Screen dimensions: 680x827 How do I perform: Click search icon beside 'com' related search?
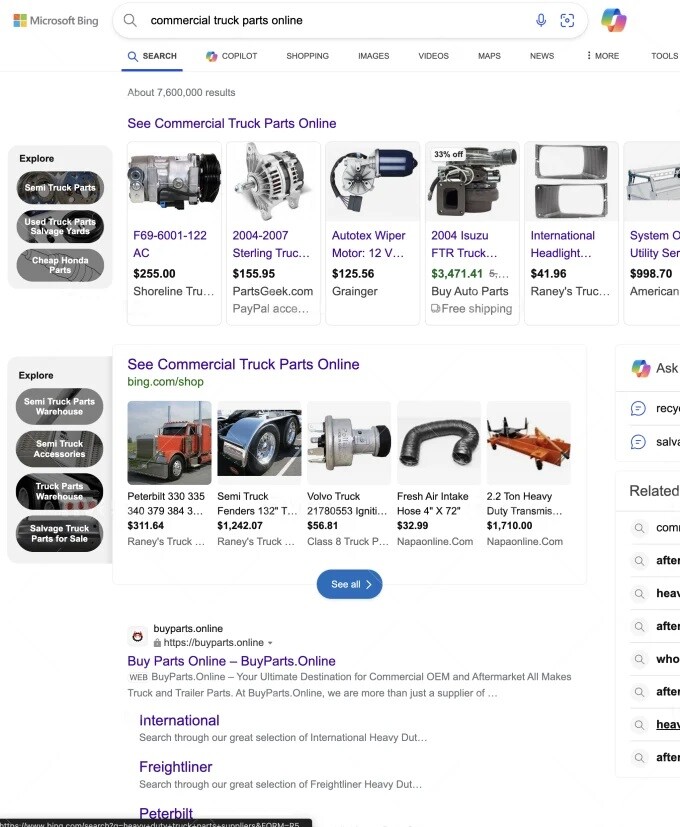tap(639, 528)
